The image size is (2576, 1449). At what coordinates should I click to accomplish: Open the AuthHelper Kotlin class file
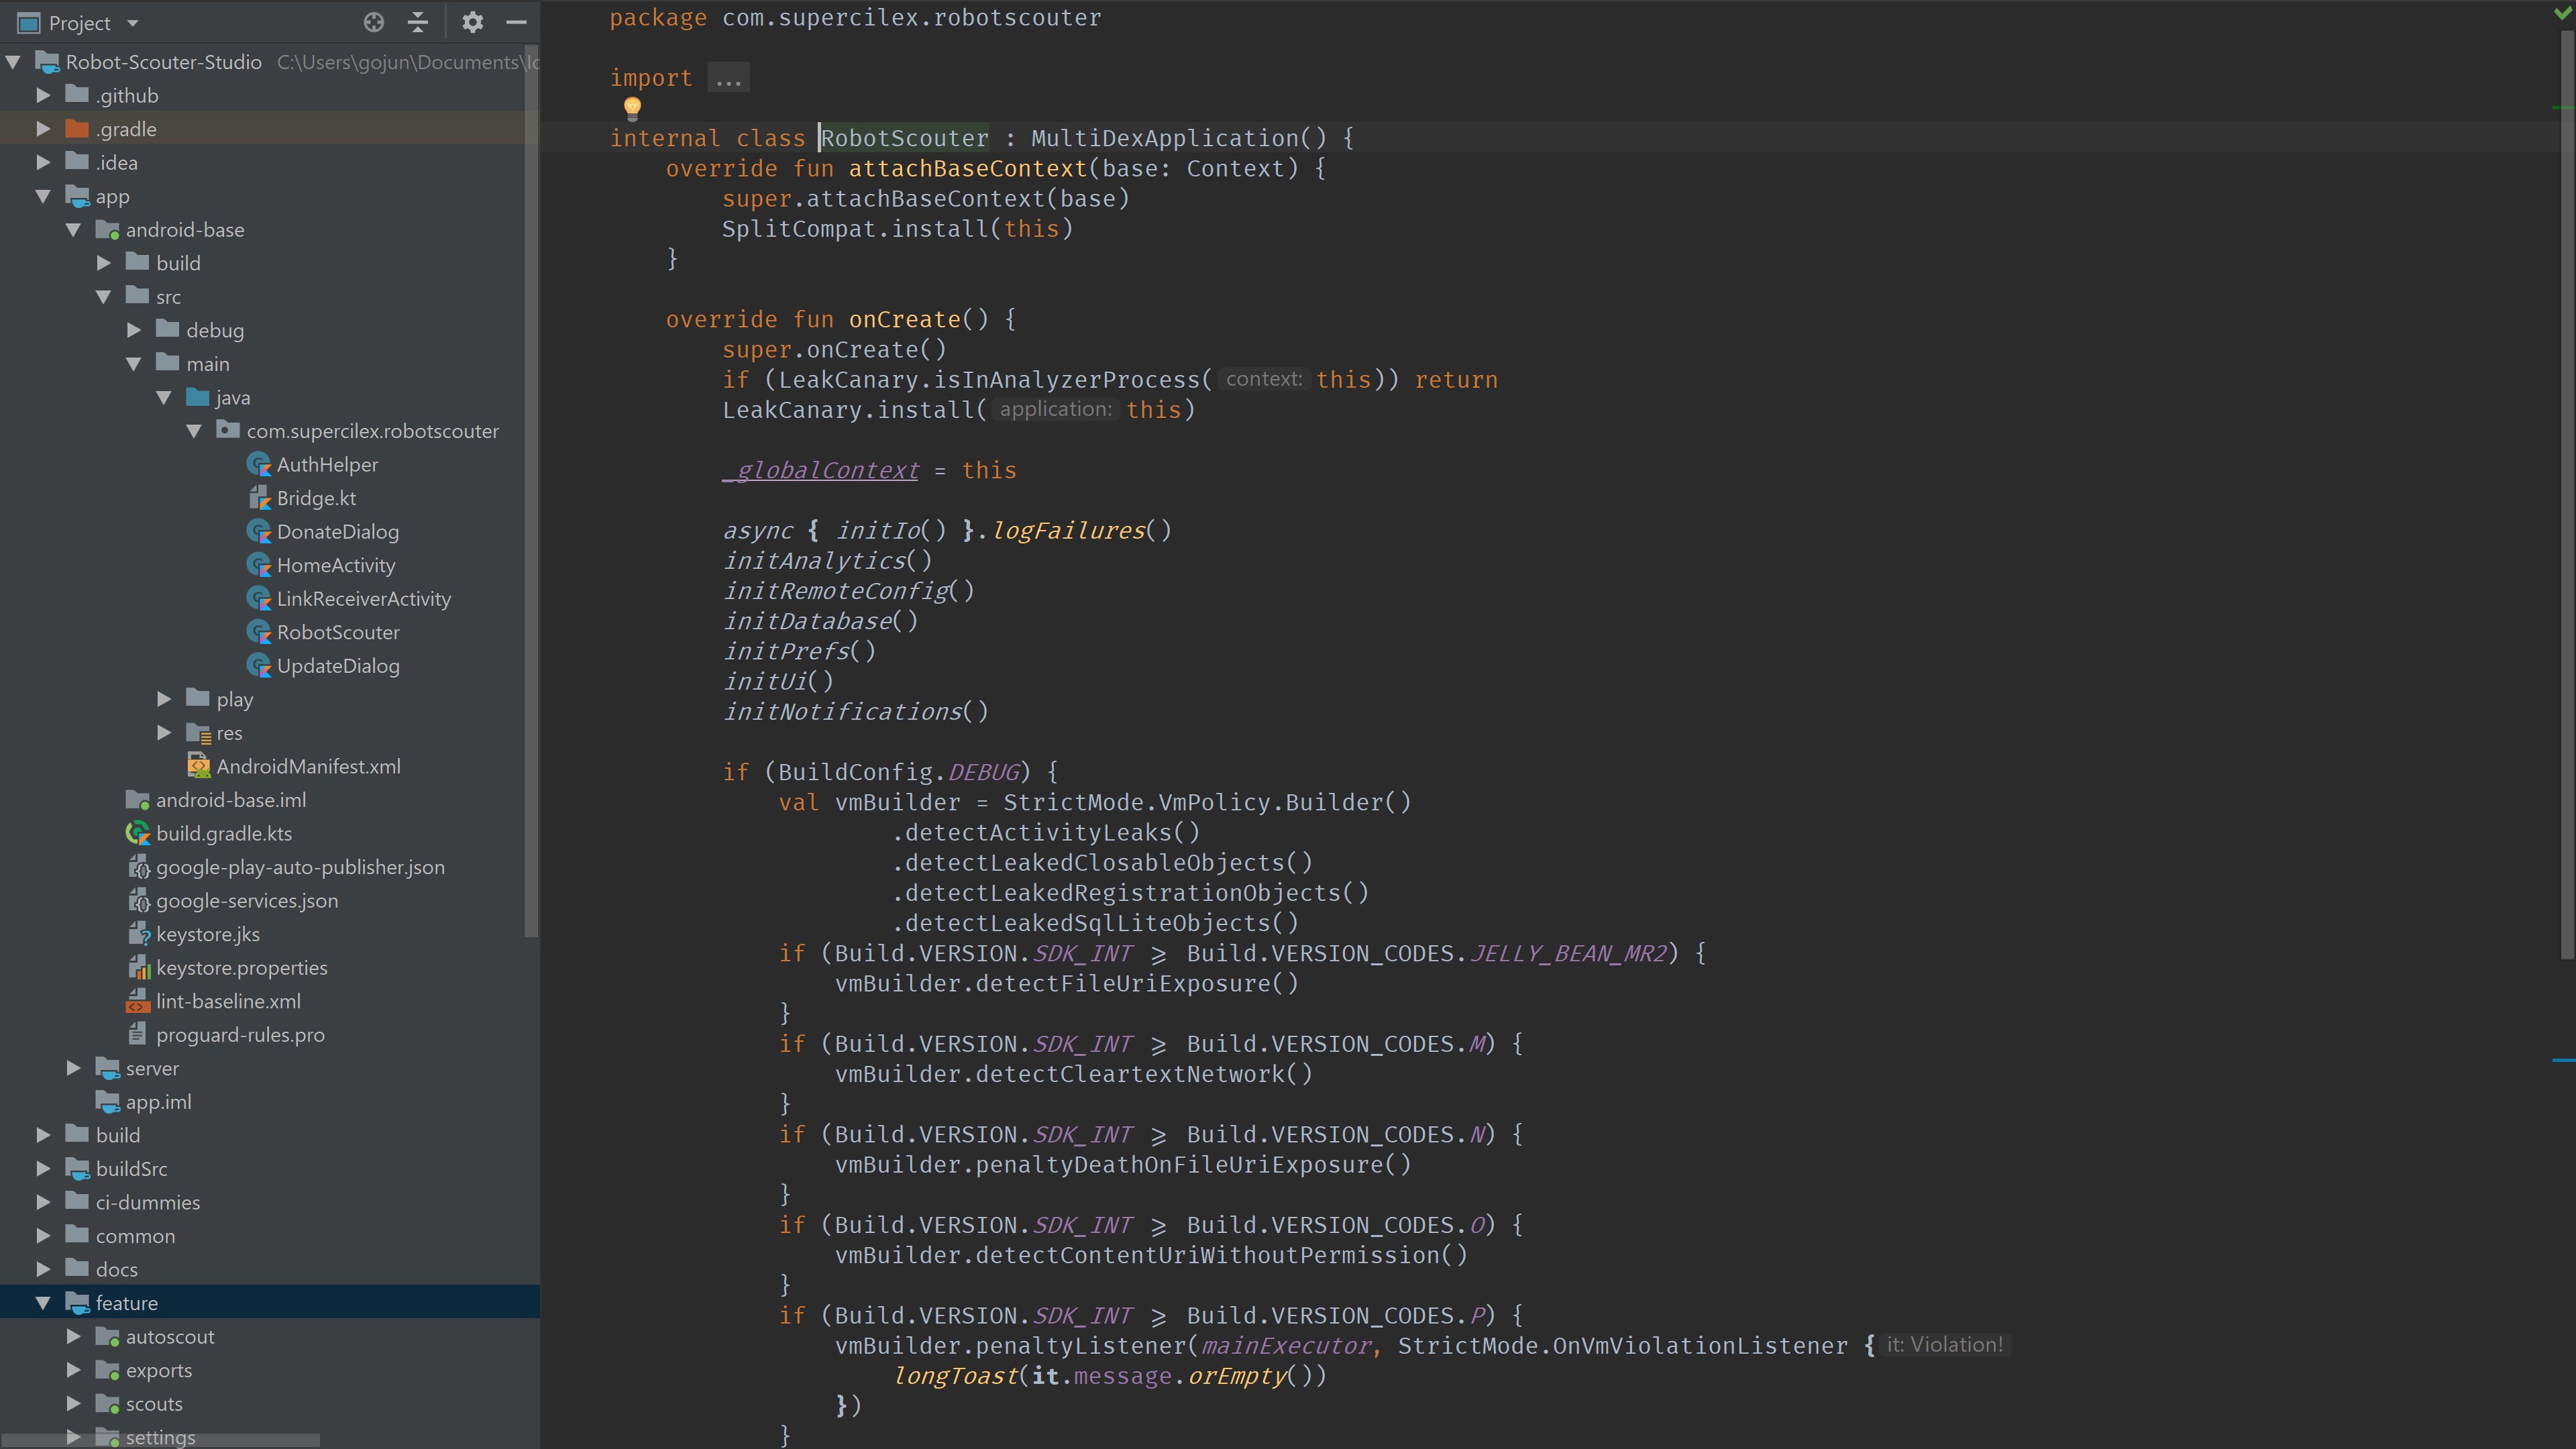327,464
